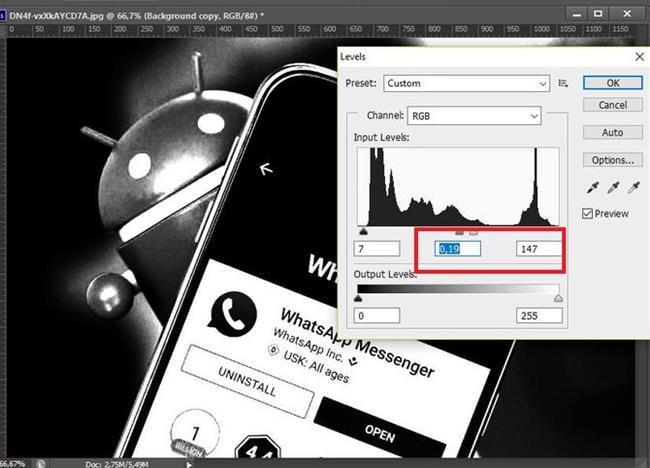
Task: Open the preset options menu icon
Action: pos(563,83)
